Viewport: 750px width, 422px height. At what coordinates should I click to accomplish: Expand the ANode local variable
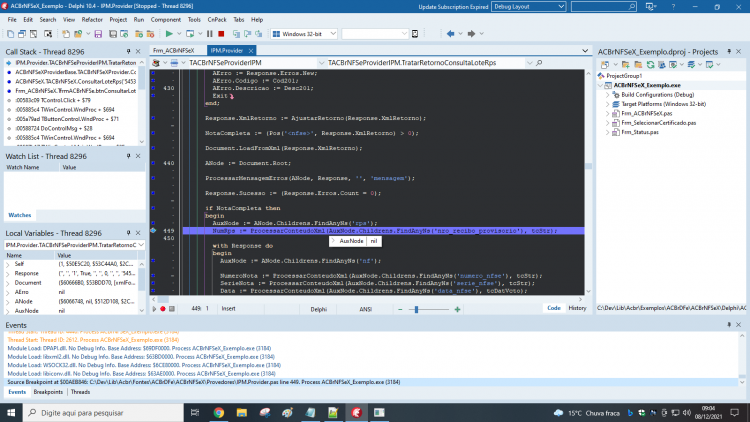click(8, 301)
